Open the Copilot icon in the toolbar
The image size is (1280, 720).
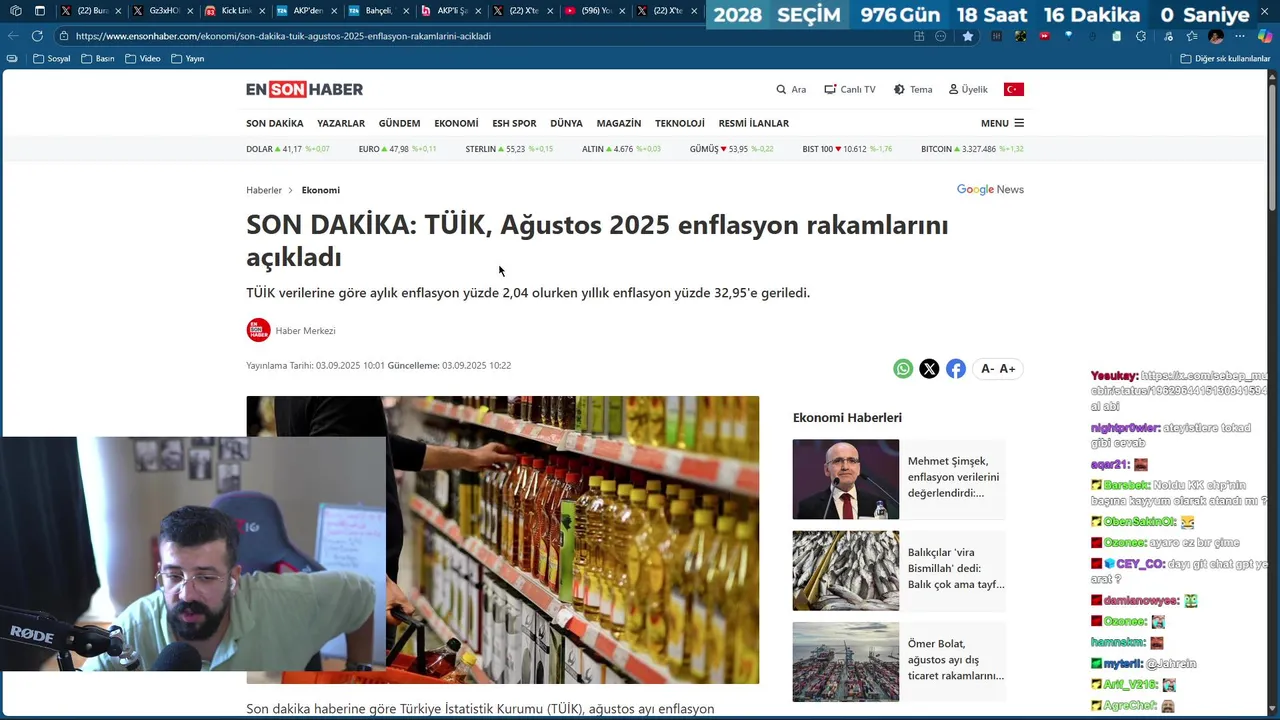[1265, 36]
